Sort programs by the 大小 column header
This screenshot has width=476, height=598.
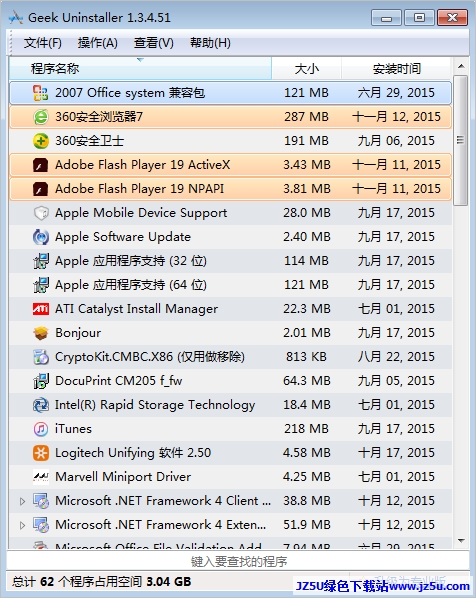click(x=307, y=69)
